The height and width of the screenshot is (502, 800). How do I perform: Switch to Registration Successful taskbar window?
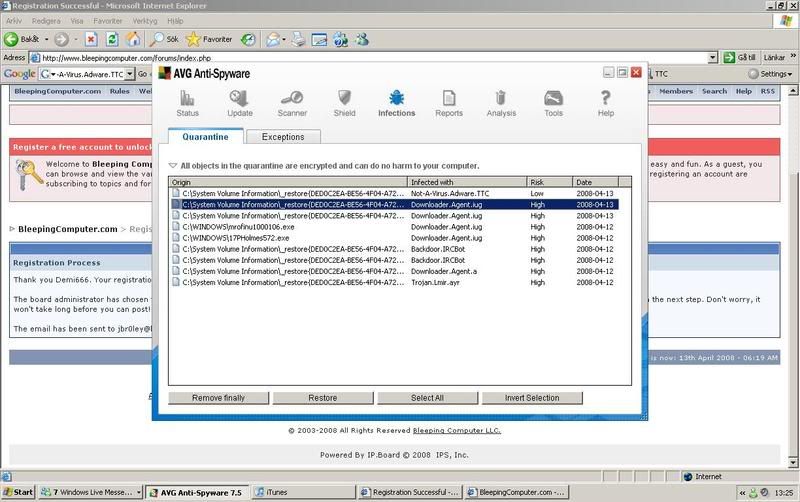[x=410, y=492]
